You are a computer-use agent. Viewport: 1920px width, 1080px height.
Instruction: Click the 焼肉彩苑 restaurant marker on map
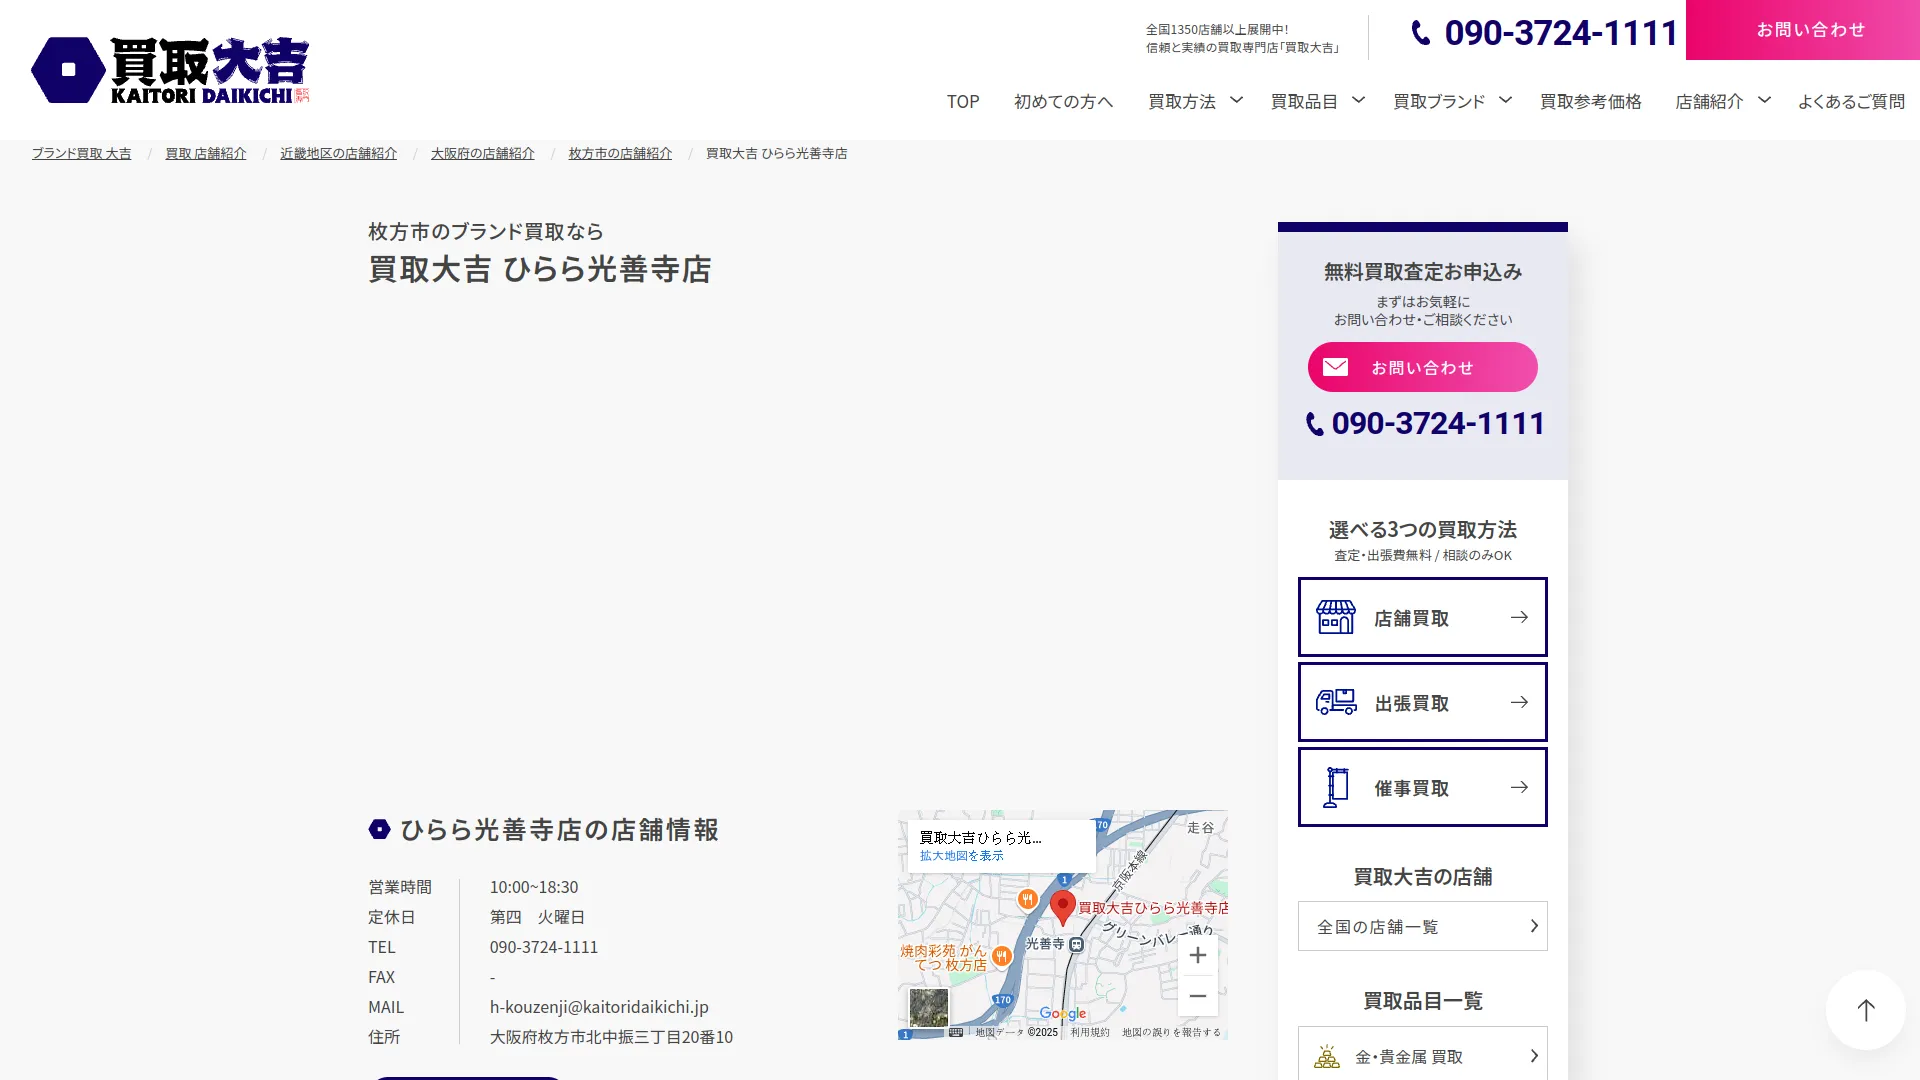point(1001,956)
